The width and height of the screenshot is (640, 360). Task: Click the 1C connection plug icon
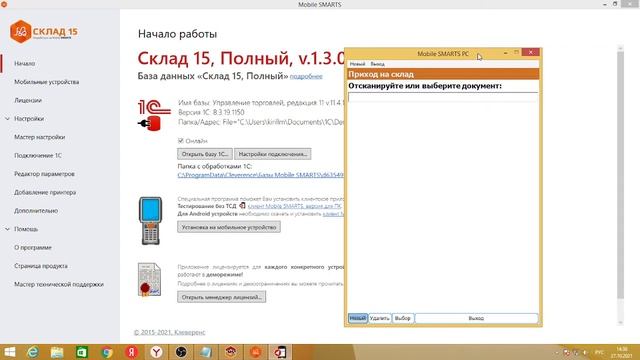[x=150, y=123]
